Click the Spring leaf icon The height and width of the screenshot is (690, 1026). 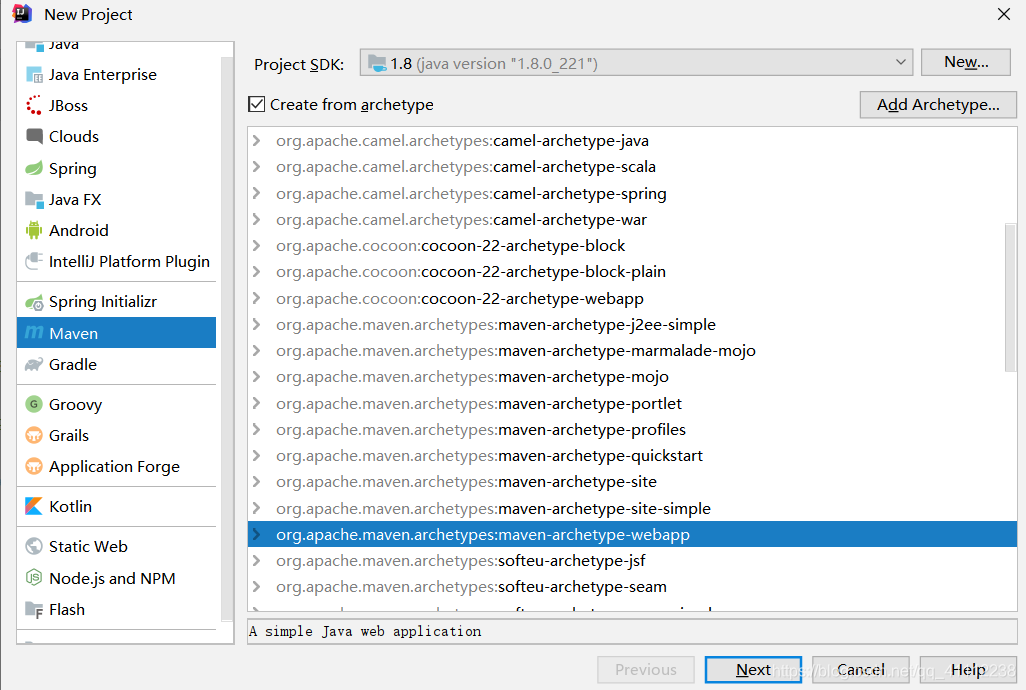34,168
